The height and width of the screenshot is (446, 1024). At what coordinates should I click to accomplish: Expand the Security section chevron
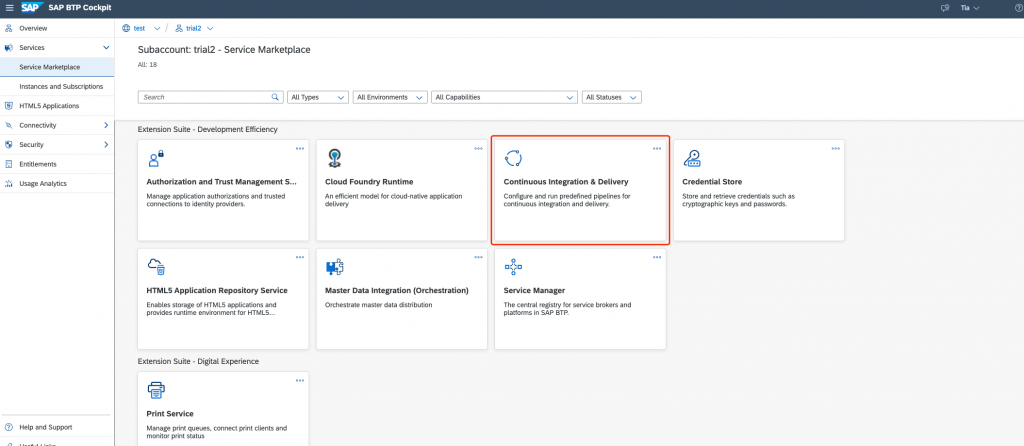pos(106,144)
